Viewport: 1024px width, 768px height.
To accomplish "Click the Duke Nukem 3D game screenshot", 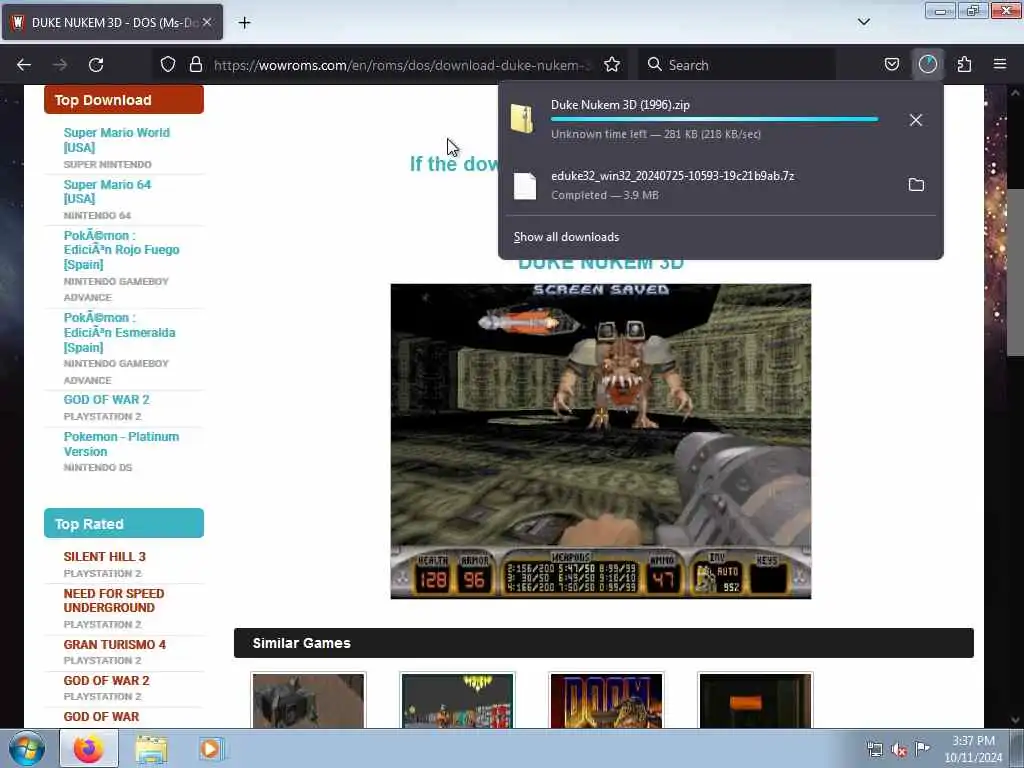I will point(601,441).
